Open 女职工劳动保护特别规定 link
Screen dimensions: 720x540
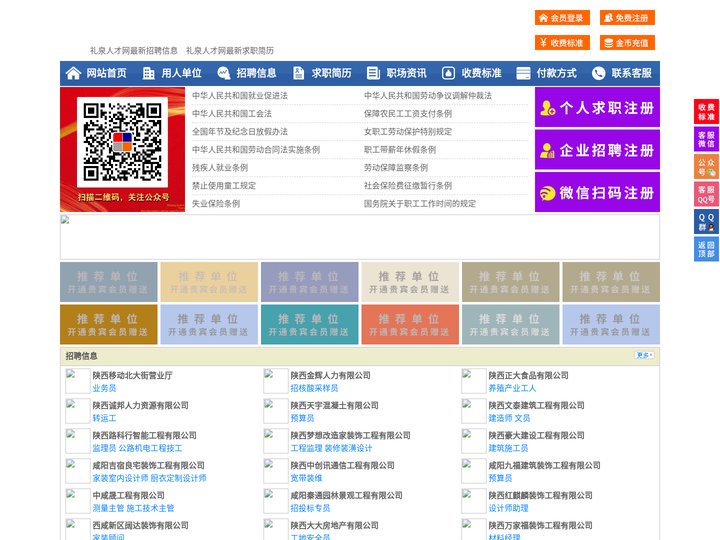click(408, 131)
